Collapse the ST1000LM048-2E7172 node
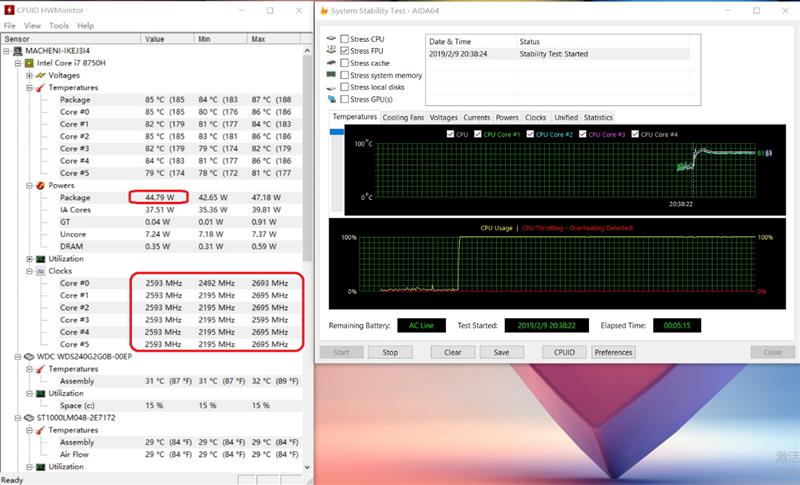 tap(18, 418)
